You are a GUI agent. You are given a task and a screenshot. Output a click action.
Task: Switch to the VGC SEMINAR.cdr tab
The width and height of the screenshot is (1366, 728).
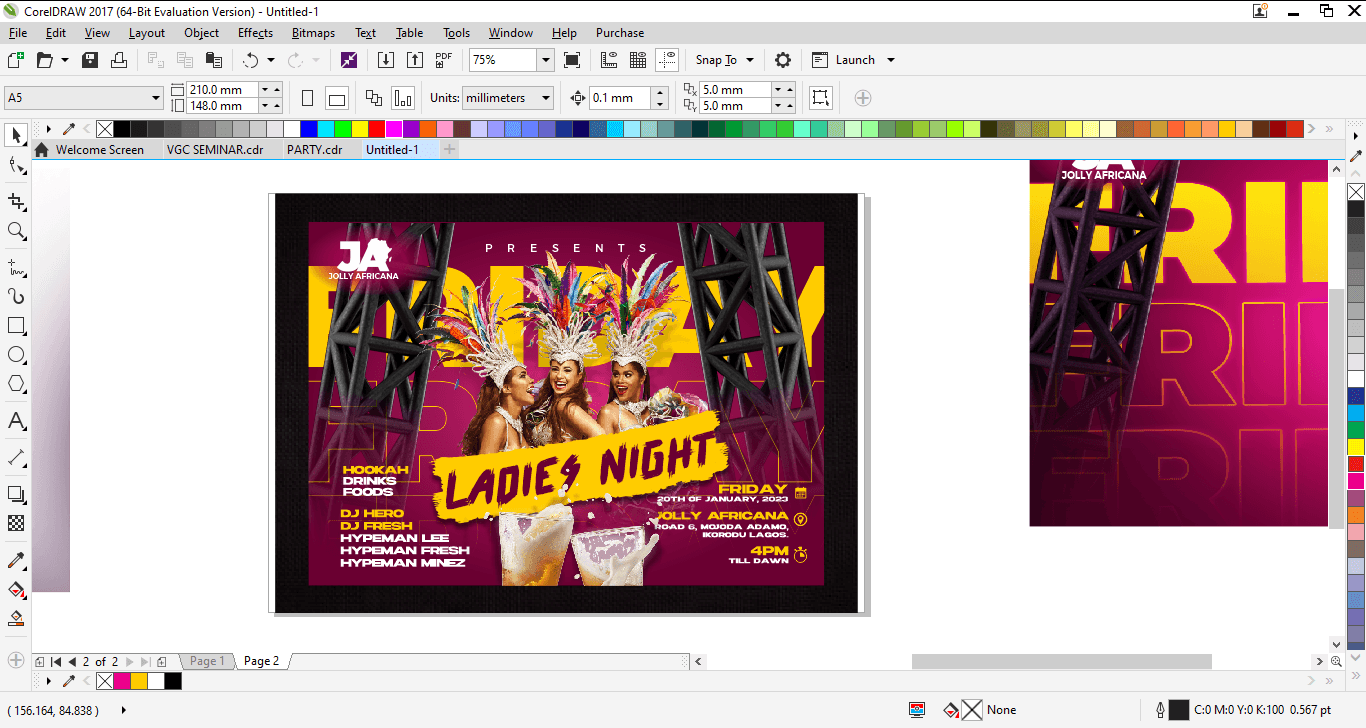coord(214,150)
